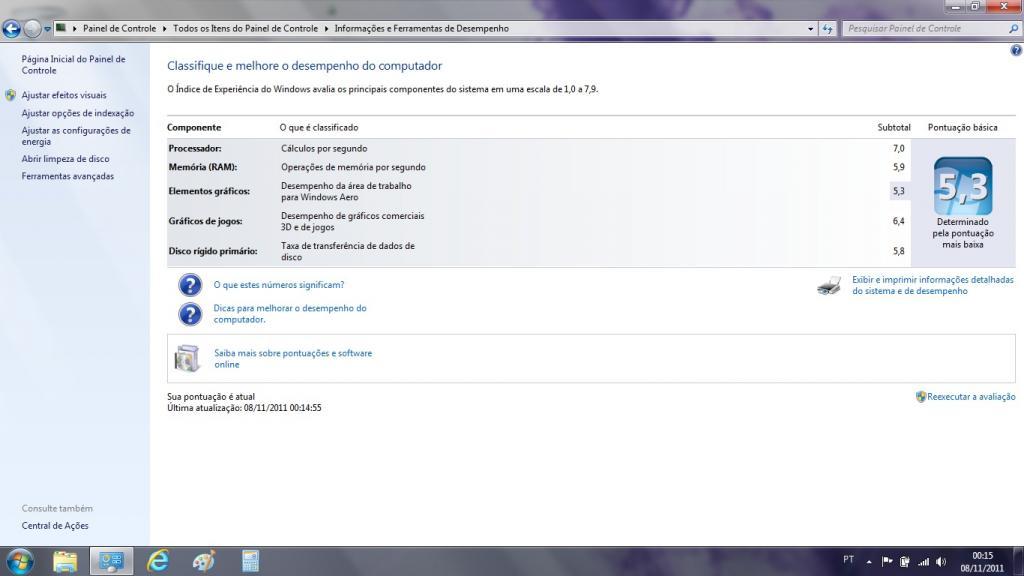Open the taskbar clock and date

pos(982,562)
